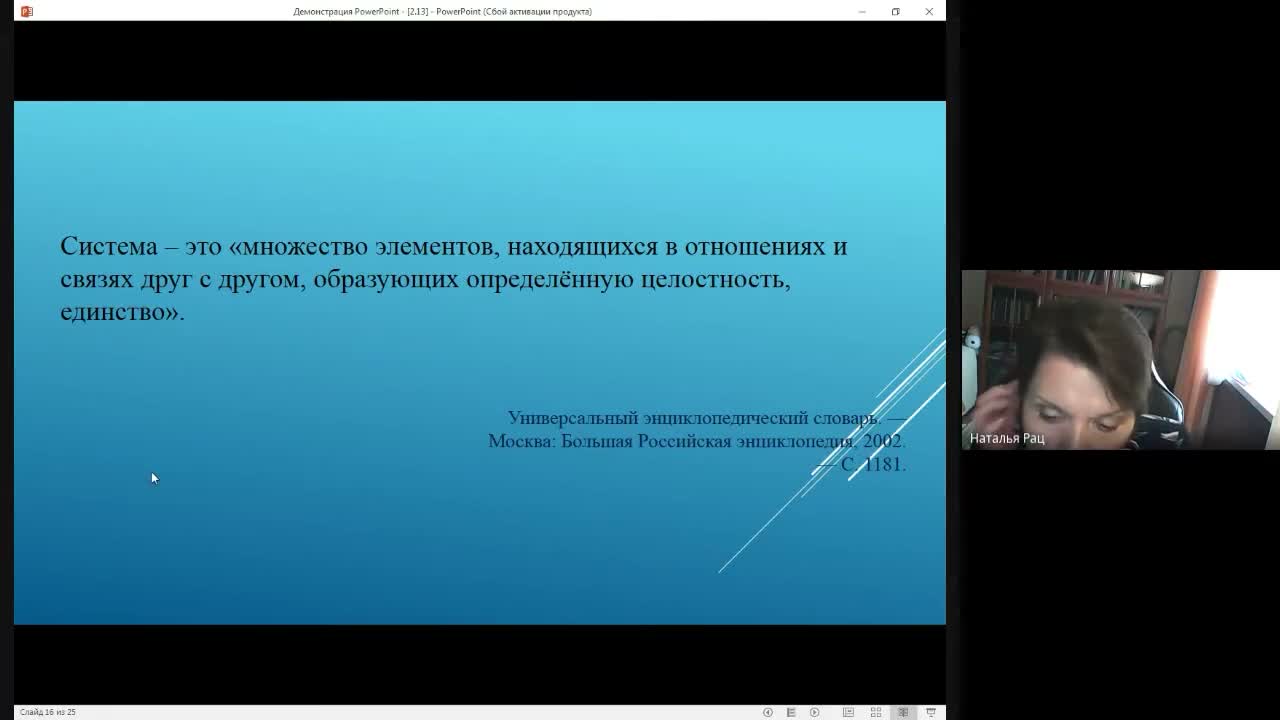Screen dimensions: 1280x720
Task: Click the 'Наталья Рац' name label
Action: pyautogui.click(x=1007, y=438)
